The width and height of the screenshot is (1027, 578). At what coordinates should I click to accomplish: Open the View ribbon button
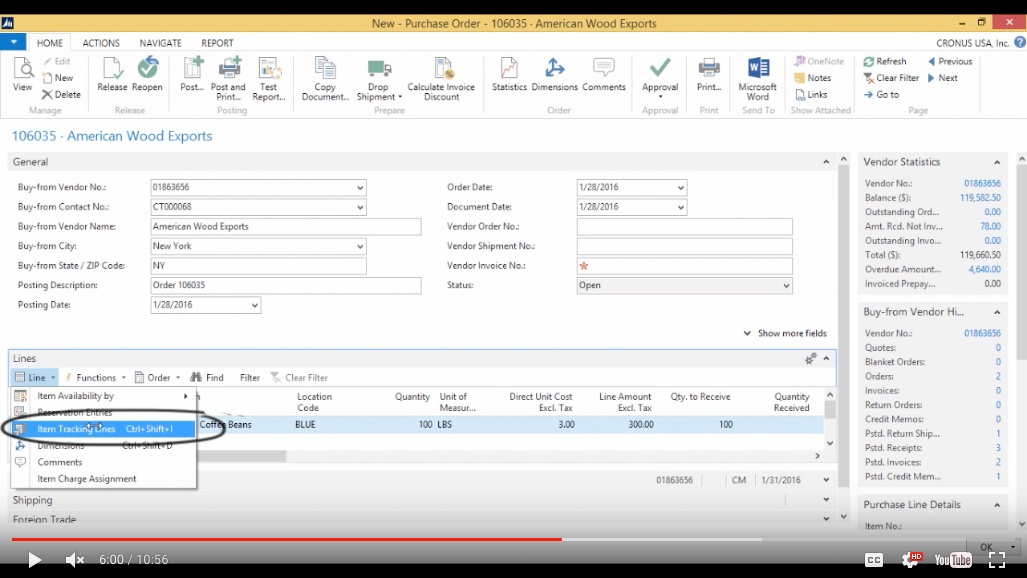coord(22,75)
